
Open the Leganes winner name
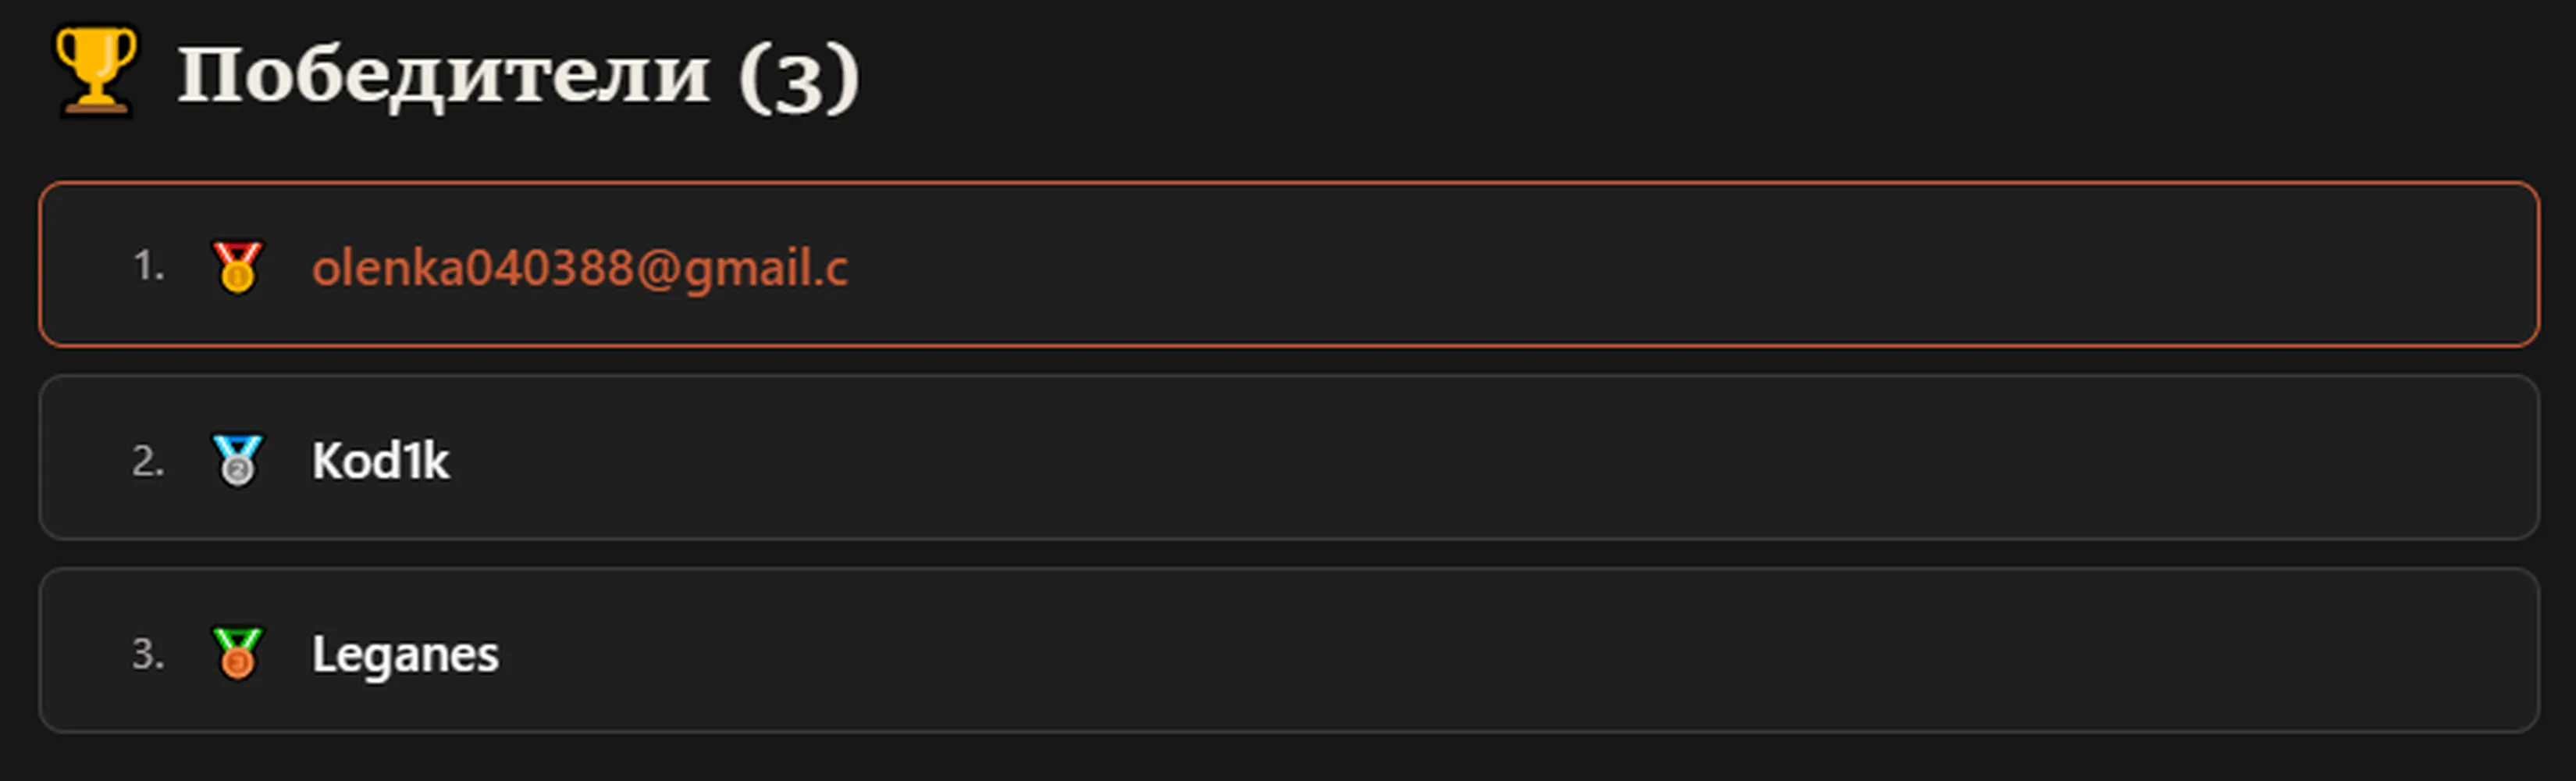(405, 655)
